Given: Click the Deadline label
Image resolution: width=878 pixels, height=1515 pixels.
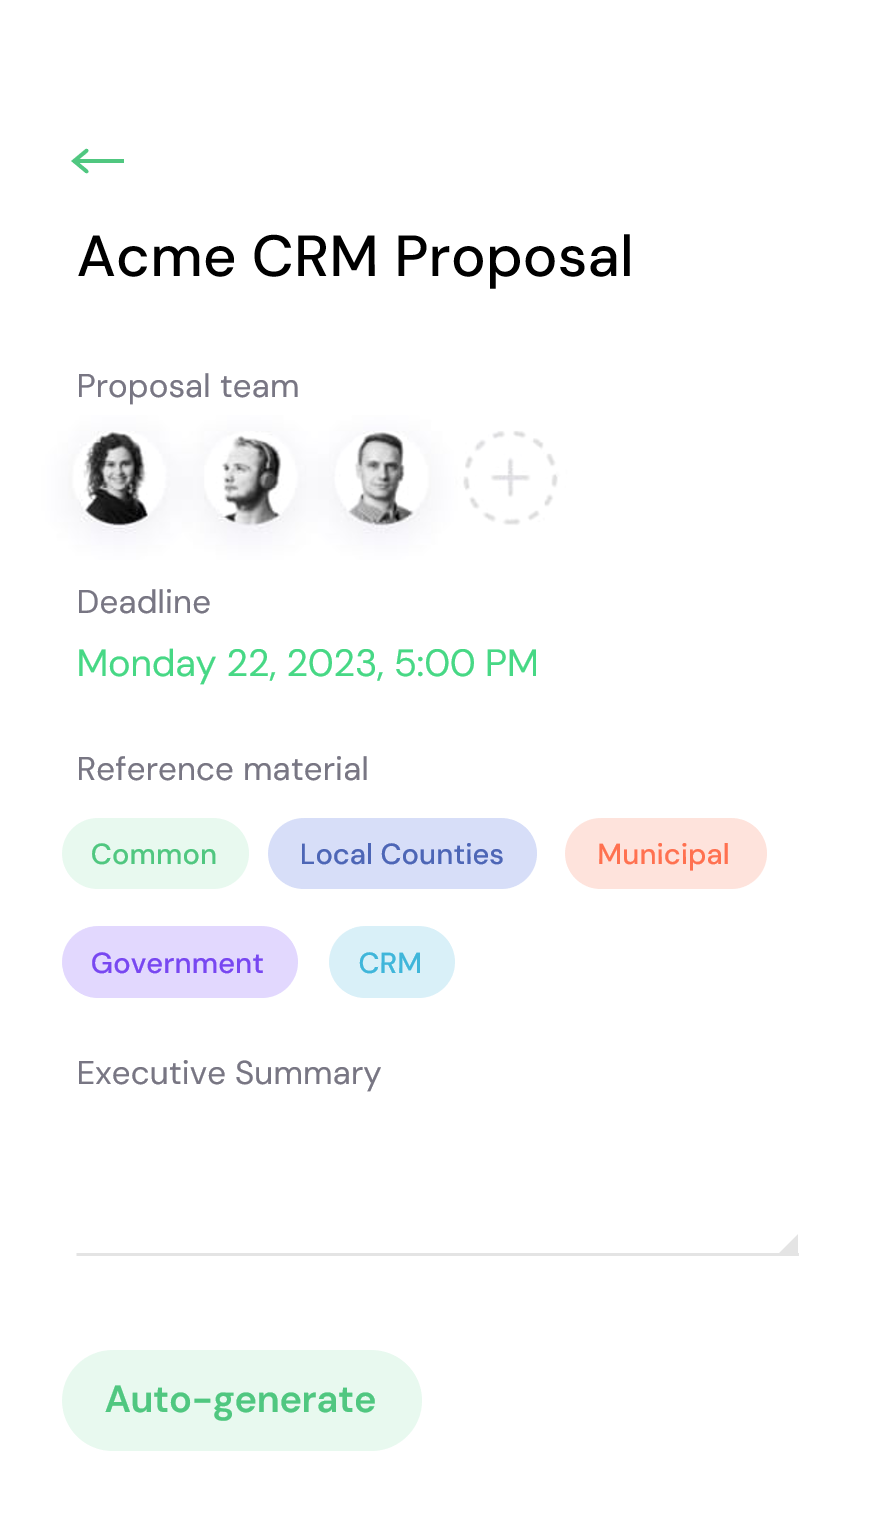Looking at the screenshot, I should [144, 602].
